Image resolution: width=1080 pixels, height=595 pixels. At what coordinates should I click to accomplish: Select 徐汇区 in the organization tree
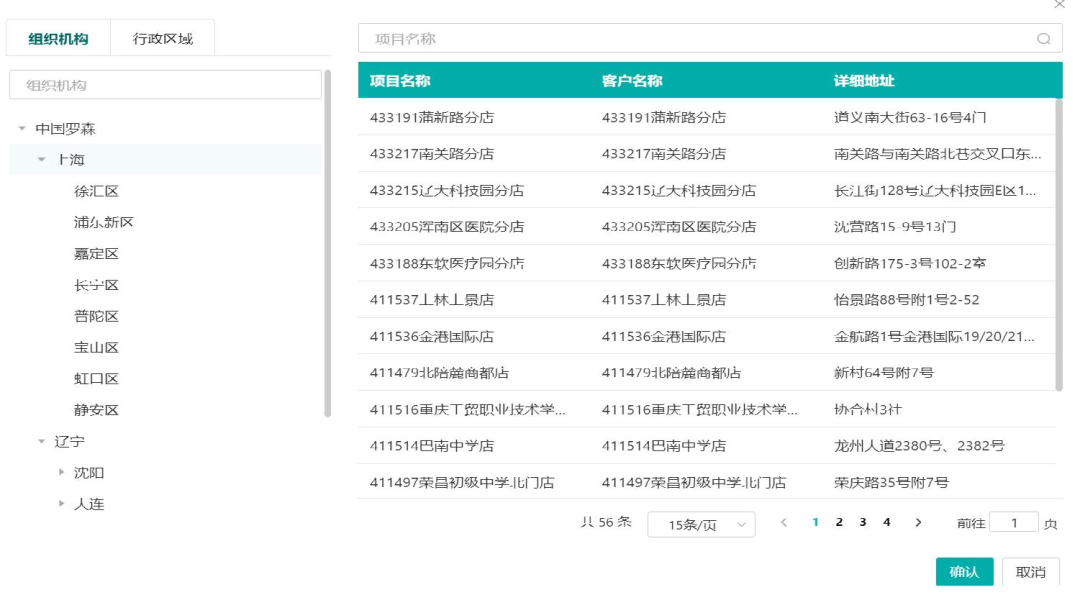coord(96,191)
